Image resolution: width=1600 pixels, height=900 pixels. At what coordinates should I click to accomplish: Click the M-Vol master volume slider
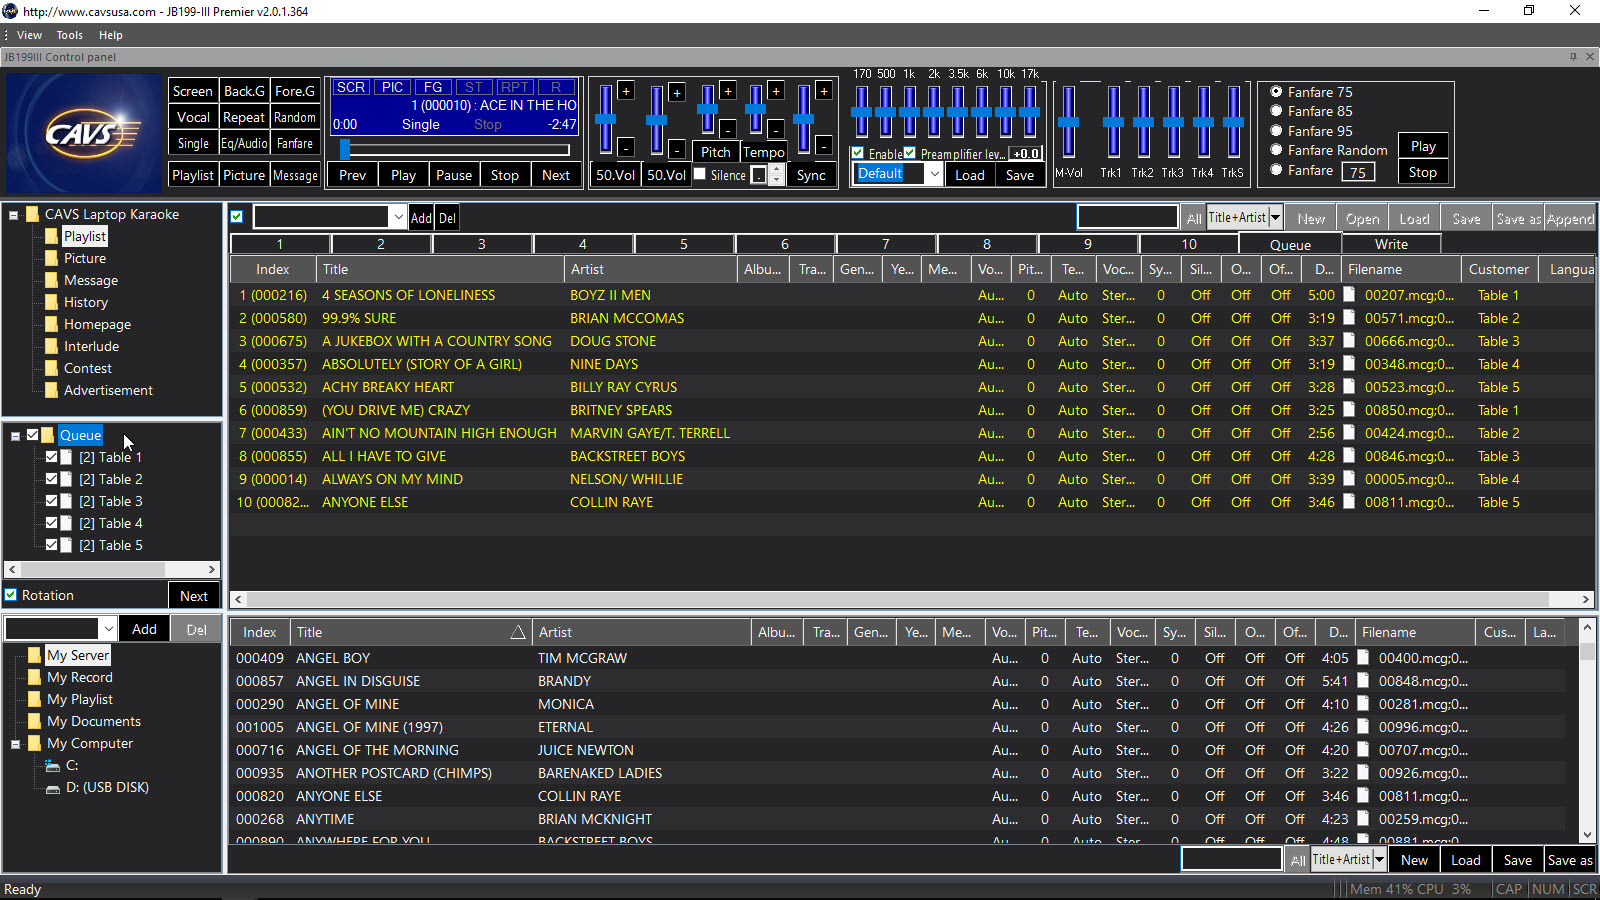(x=1068, y=121)
